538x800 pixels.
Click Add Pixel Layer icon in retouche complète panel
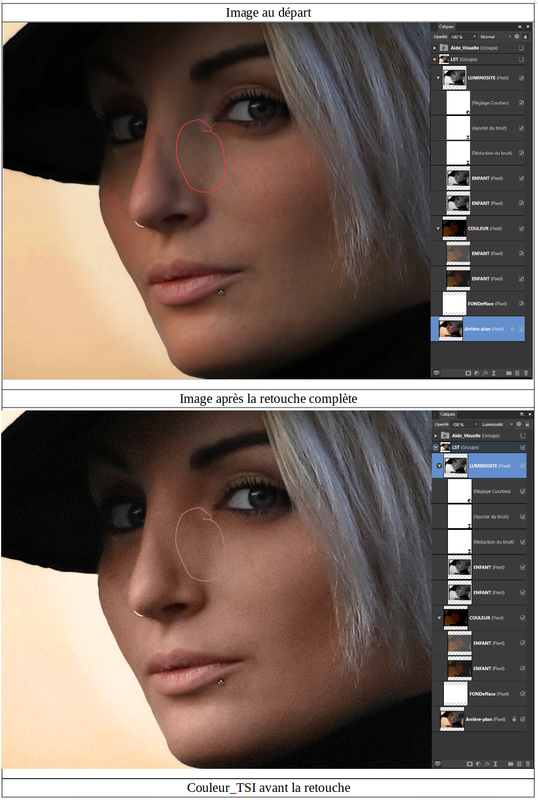[519, 764]
